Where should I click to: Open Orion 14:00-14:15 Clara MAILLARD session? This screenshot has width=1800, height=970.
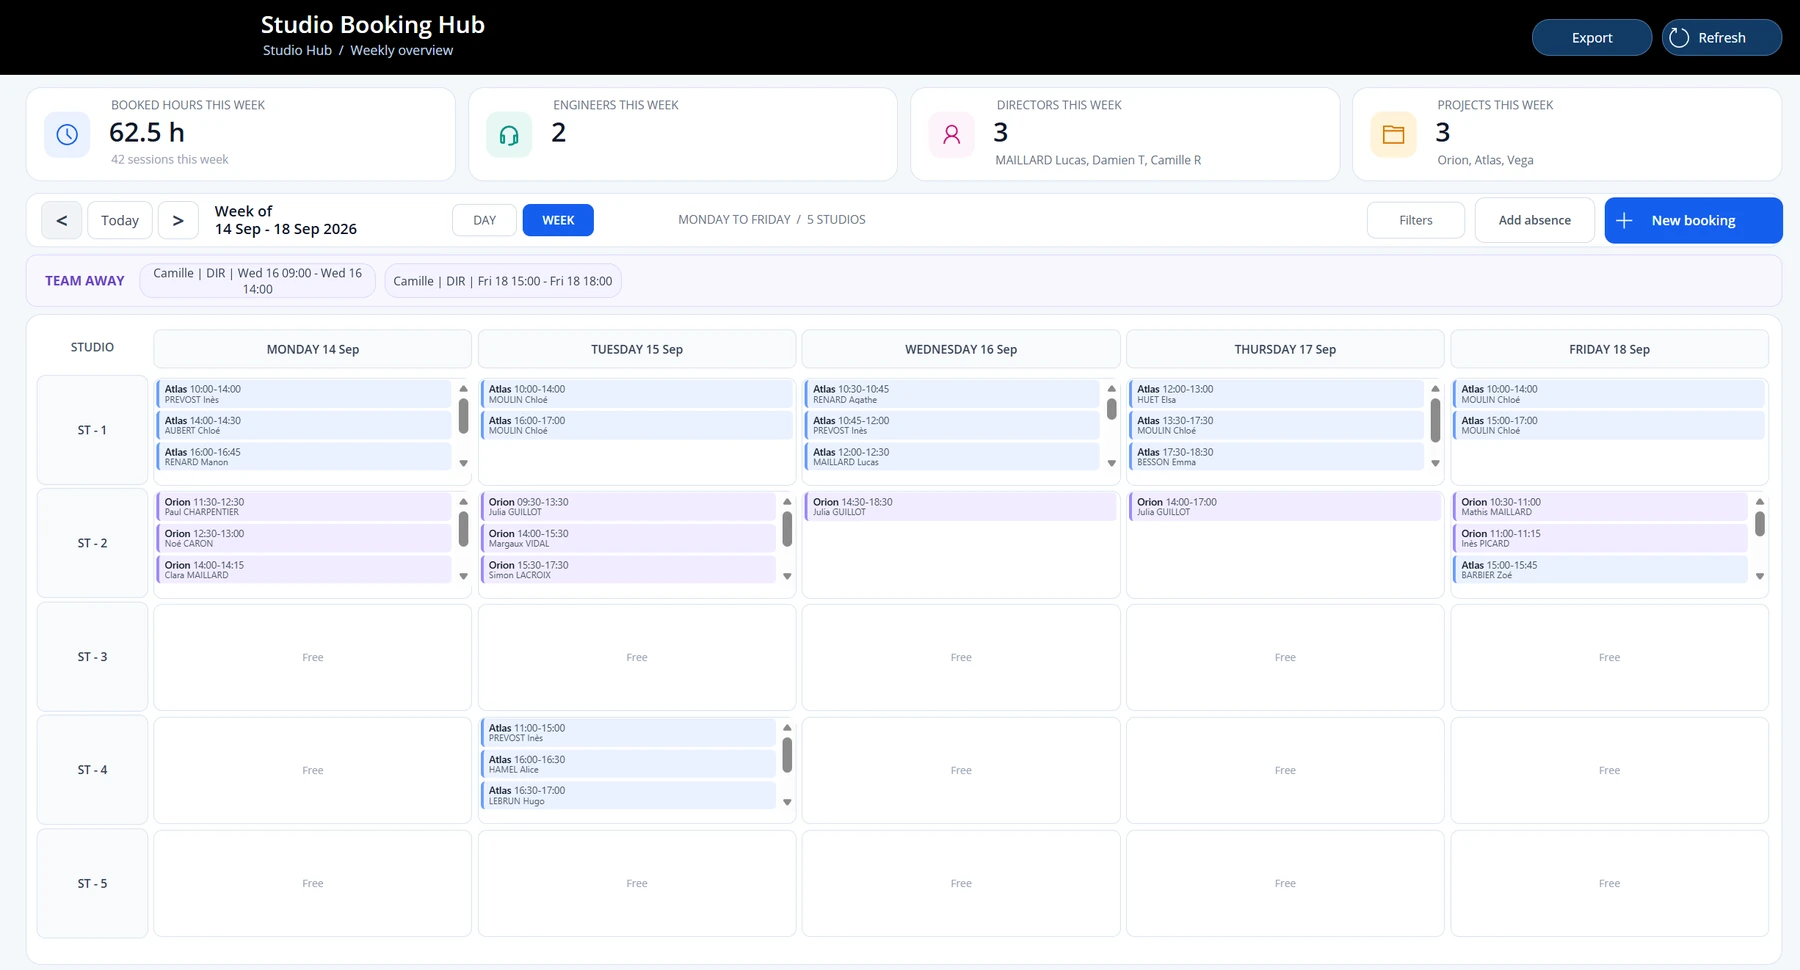(x=304, y=570)
